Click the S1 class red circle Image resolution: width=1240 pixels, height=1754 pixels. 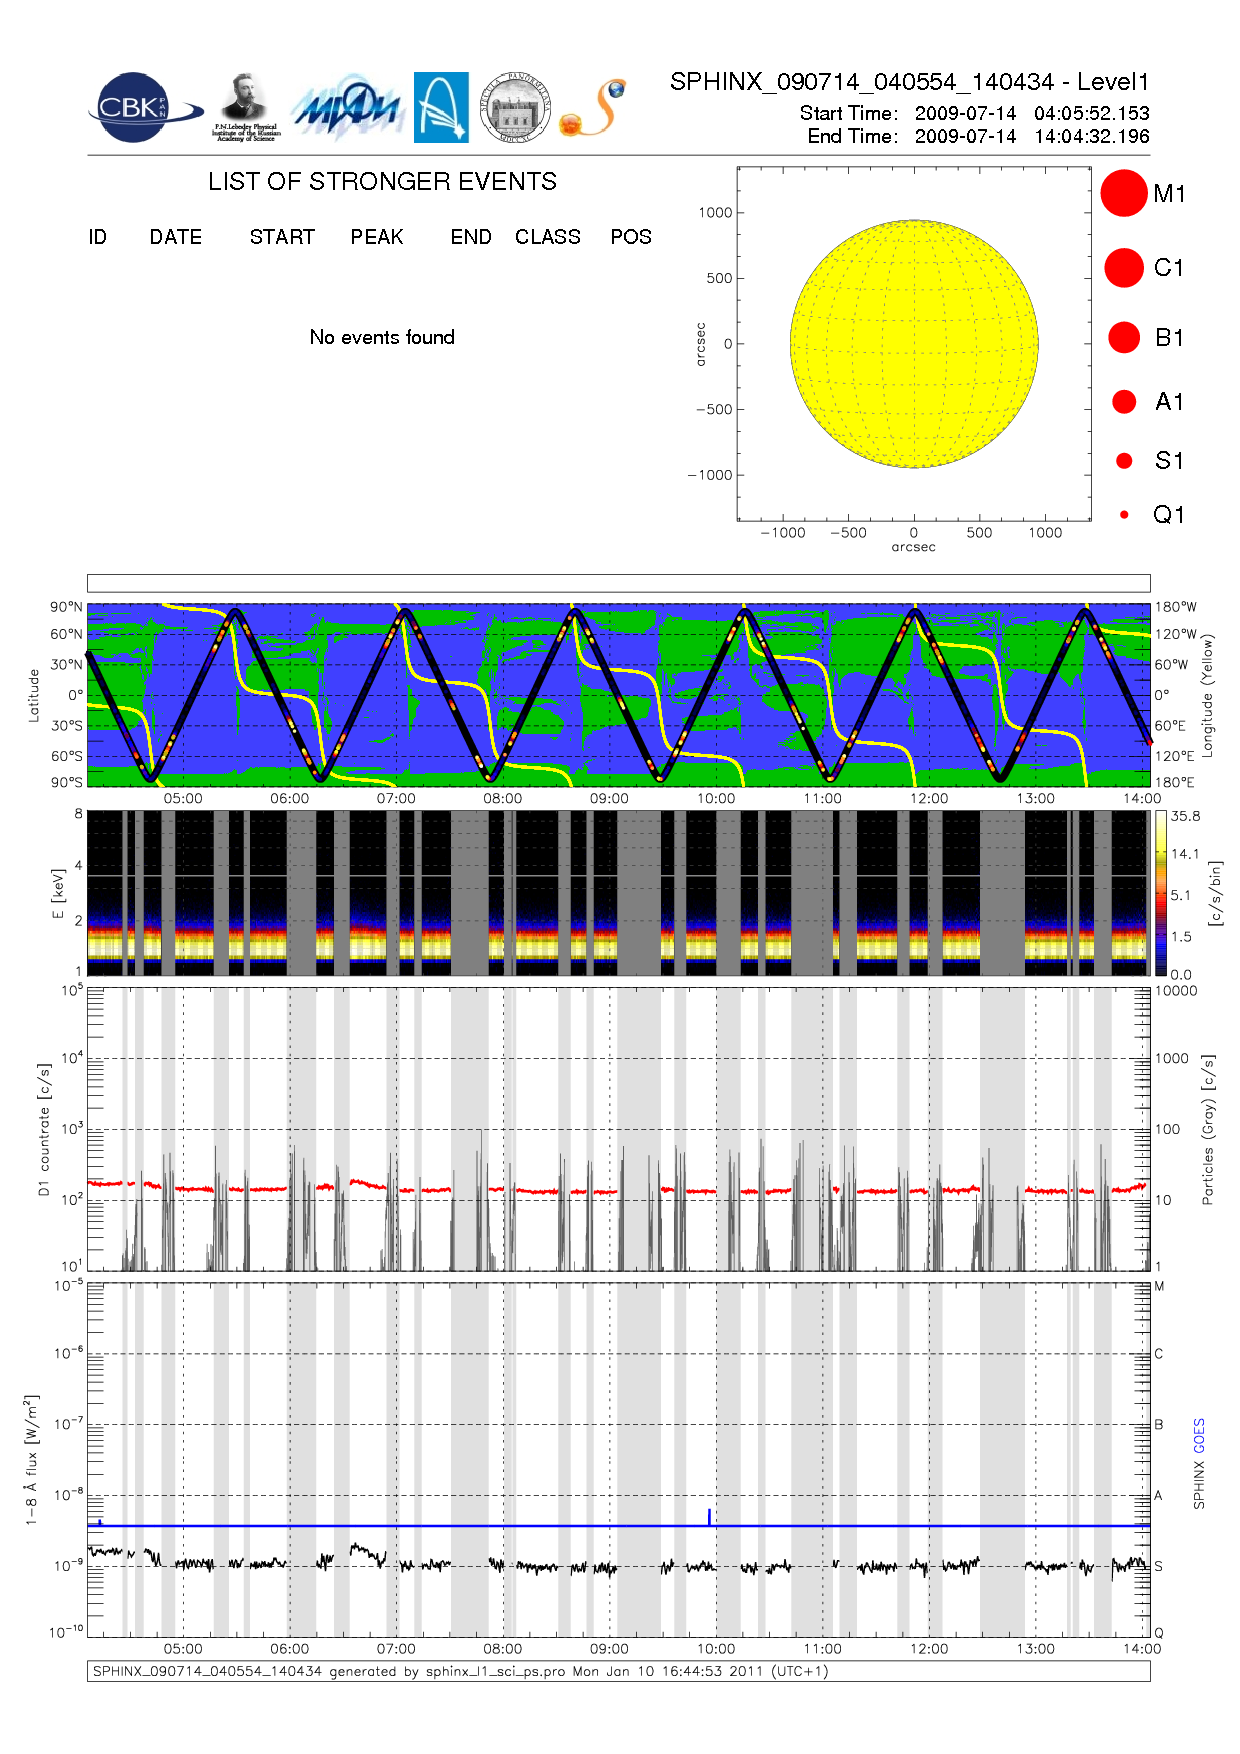[1124, 461]
